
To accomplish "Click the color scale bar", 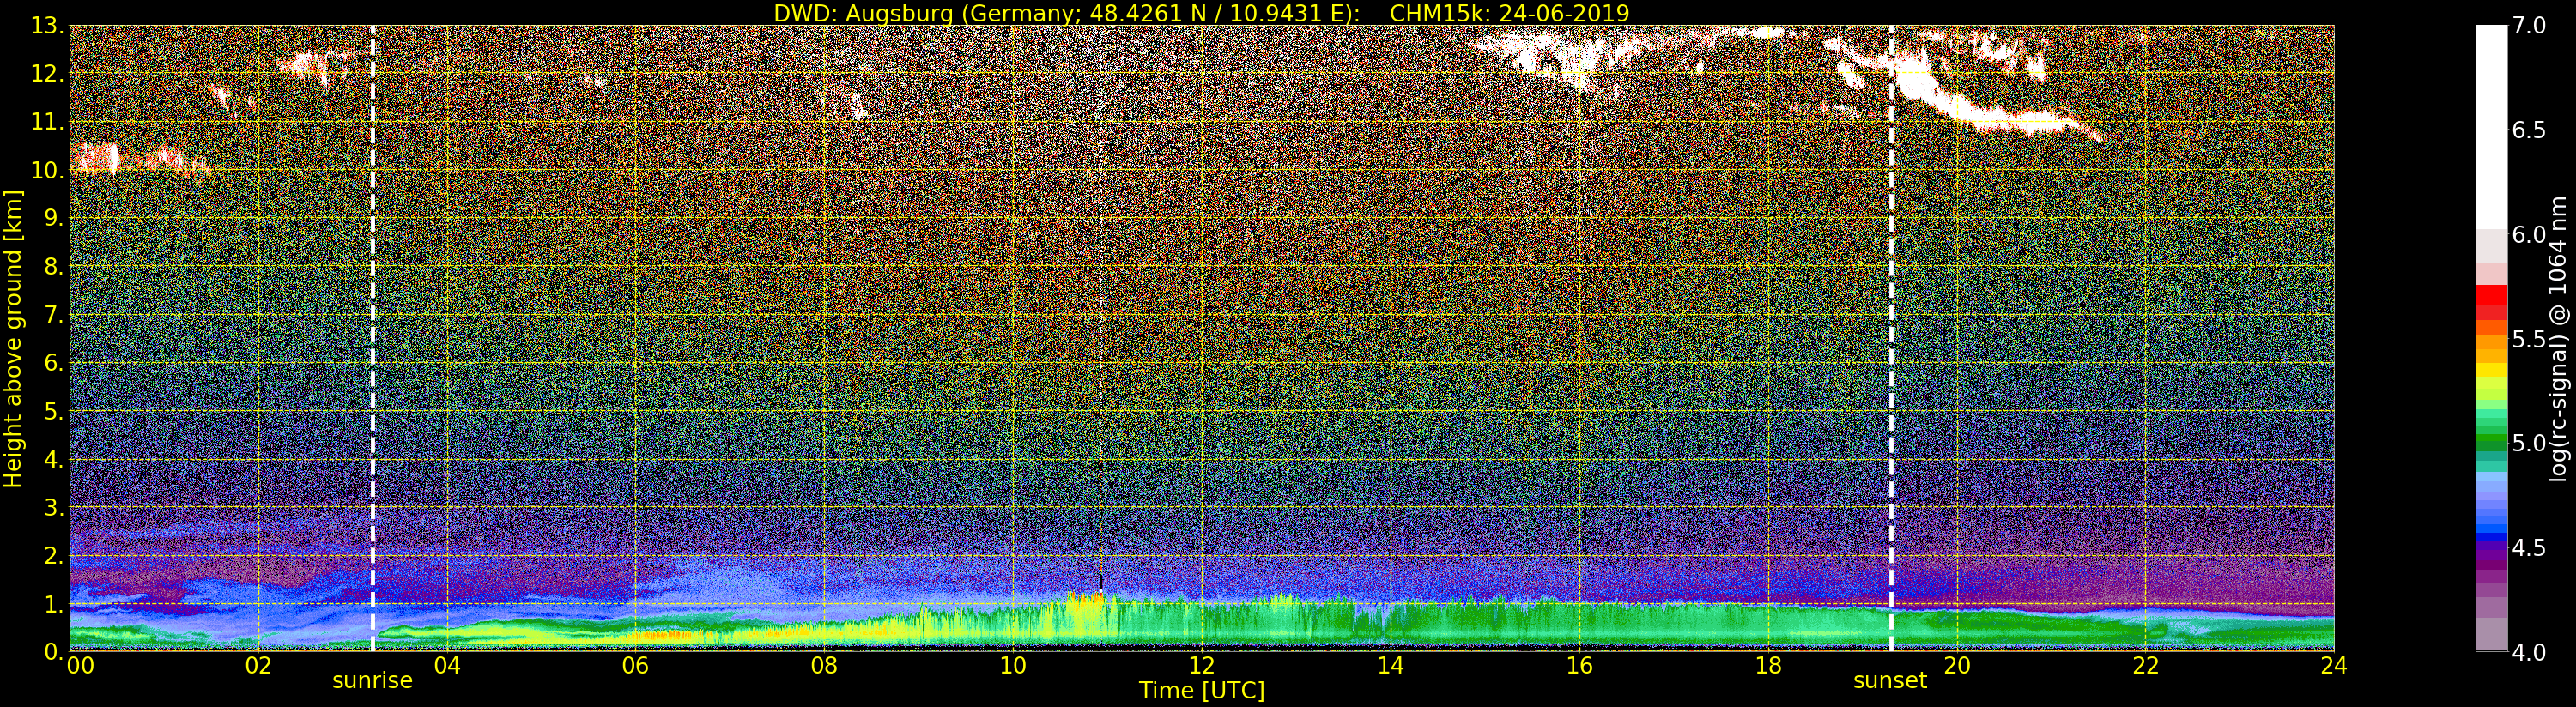I will (x=2491, y=338).
